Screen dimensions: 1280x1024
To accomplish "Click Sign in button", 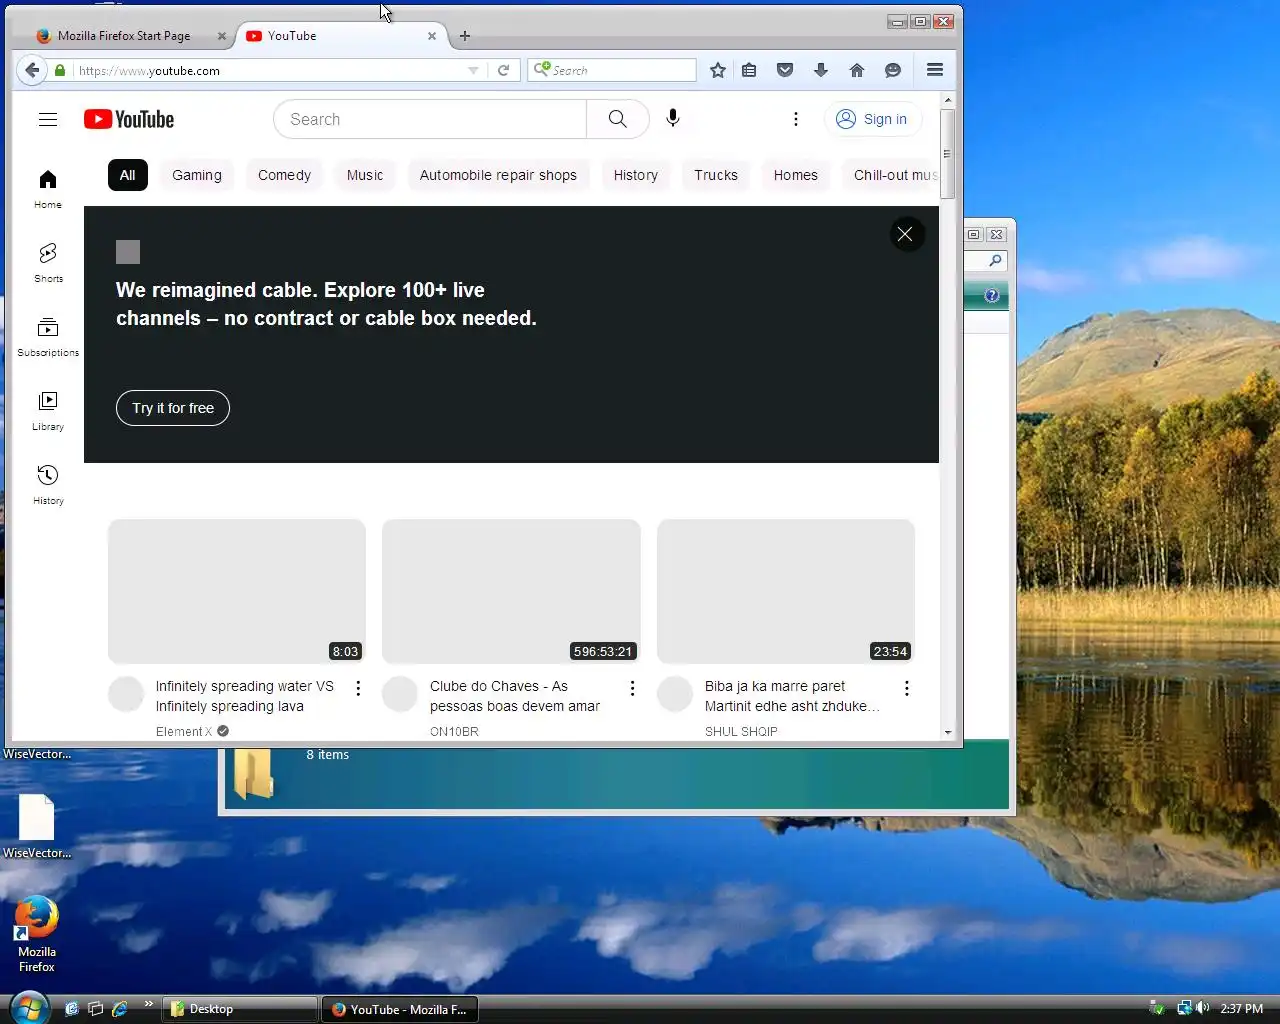I will (872, 119).
